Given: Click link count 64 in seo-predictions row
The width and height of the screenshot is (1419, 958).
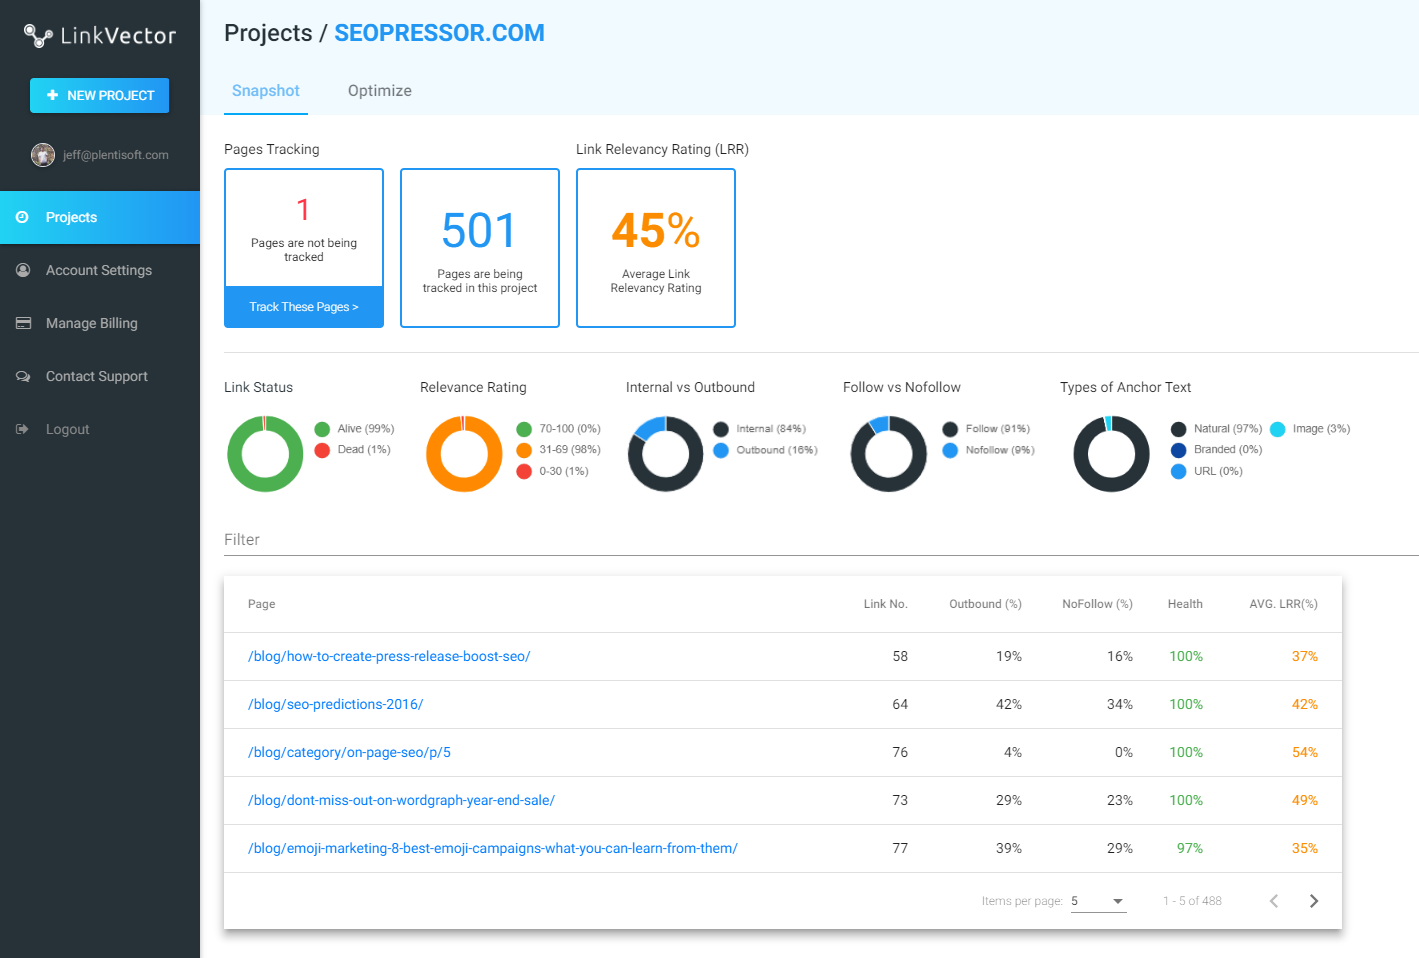Looking at the screenshot, I should pos(900,705).
